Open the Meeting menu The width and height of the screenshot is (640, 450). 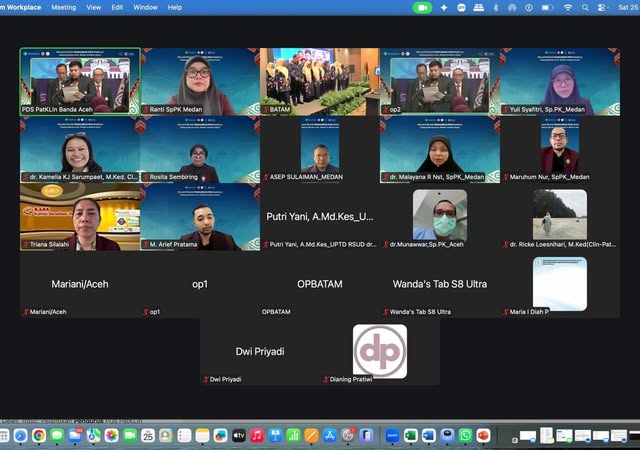tap(64, 7)
